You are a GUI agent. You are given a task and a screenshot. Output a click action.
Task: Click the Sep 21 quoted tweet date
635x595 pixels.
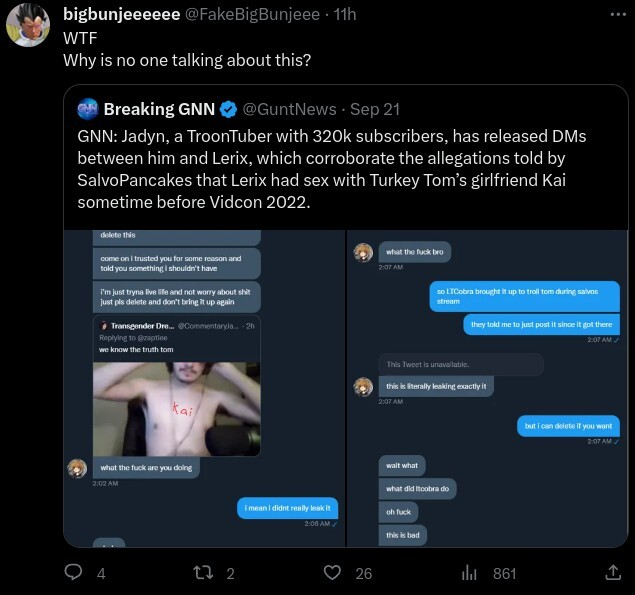[x=375, y=109]
